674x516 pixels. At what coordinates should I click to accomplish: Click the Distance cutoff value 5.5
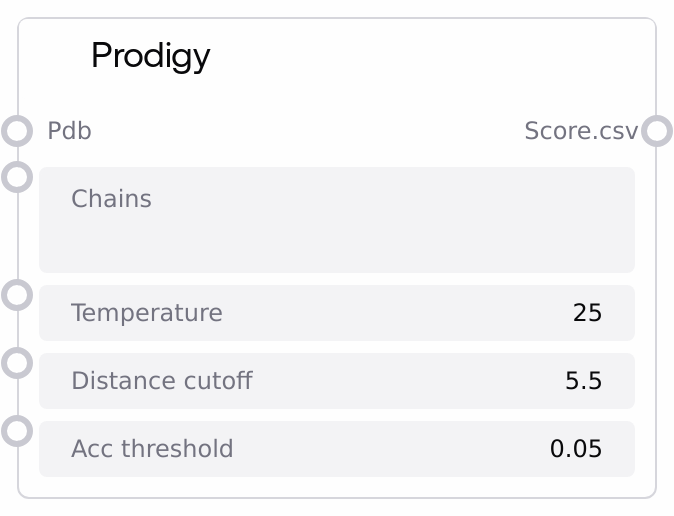click(x=584, y=381)
